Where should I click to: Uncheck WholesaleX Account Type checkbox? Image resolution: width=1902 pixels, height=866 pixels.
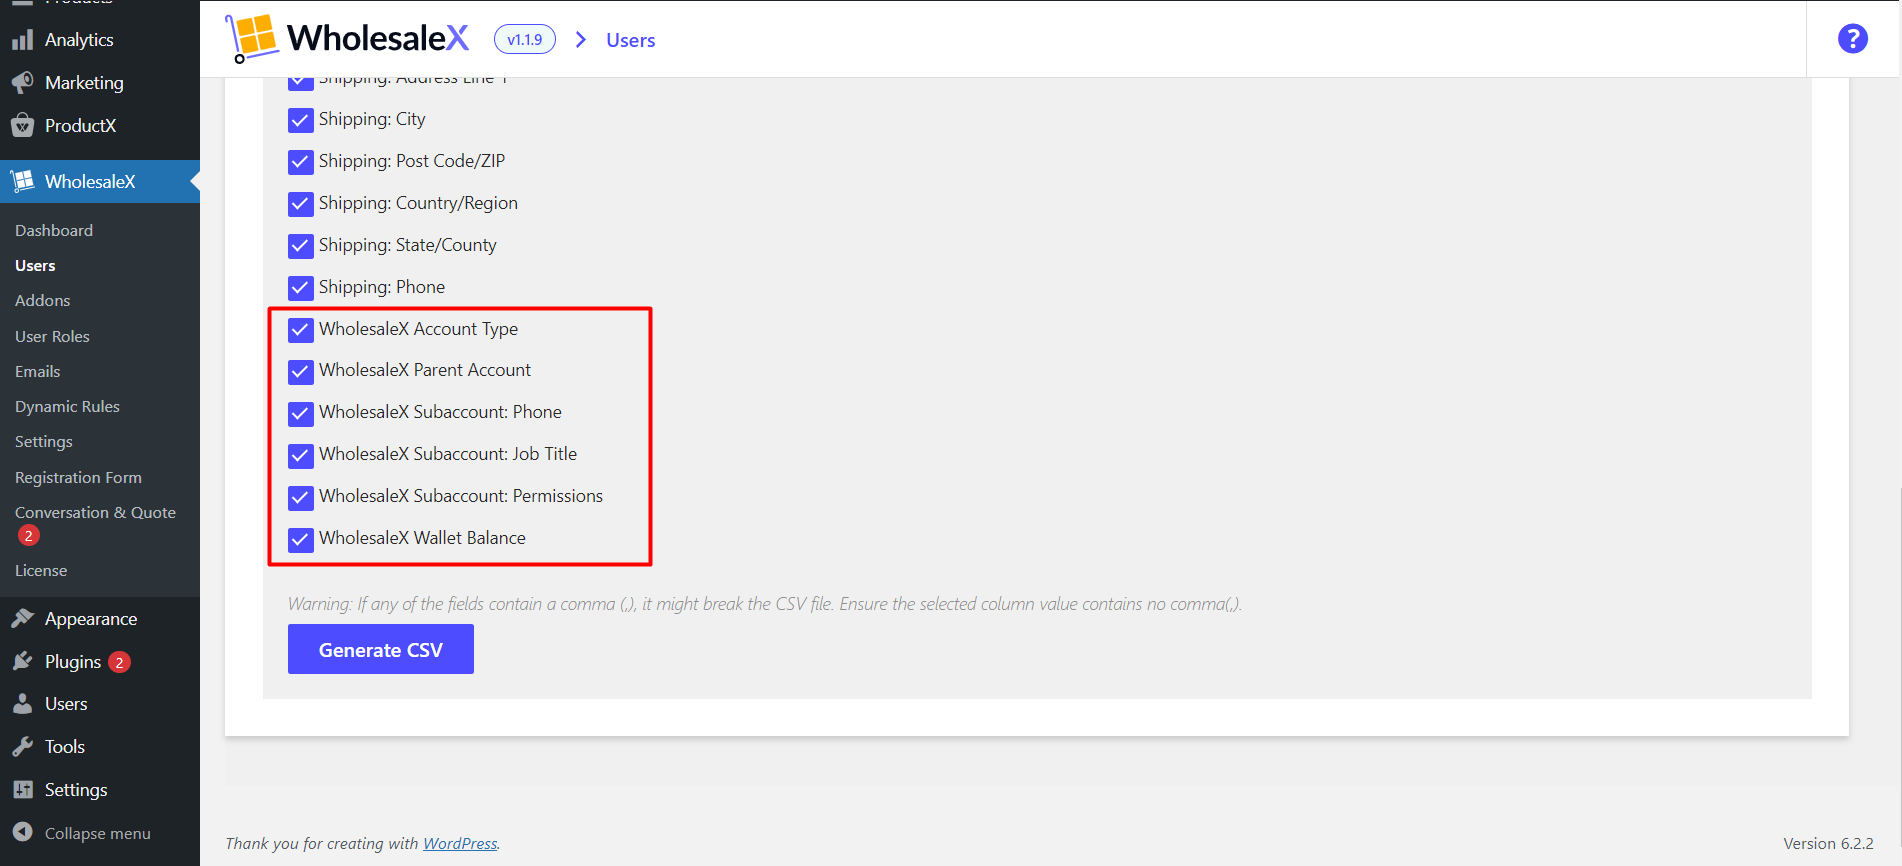[301, 330]
